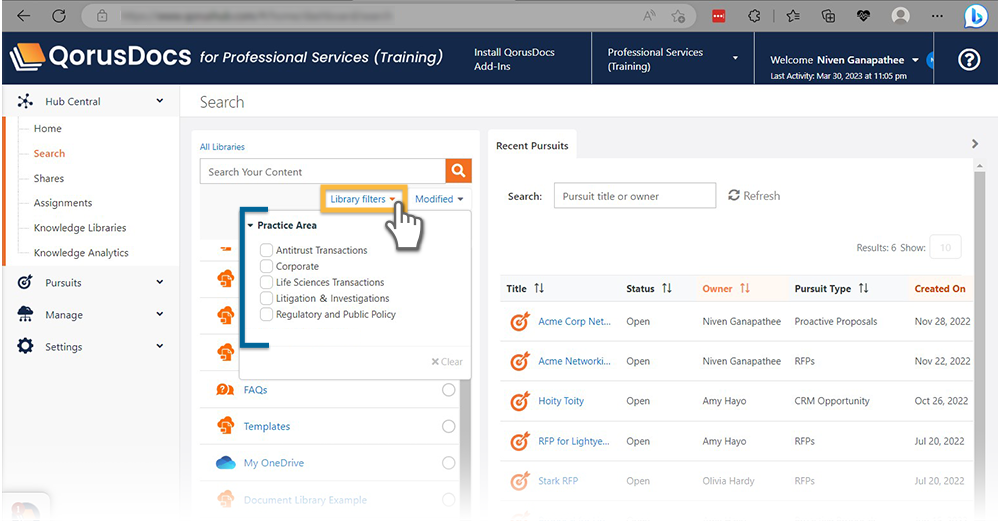Click the All Libraries link

pos(222,147)
